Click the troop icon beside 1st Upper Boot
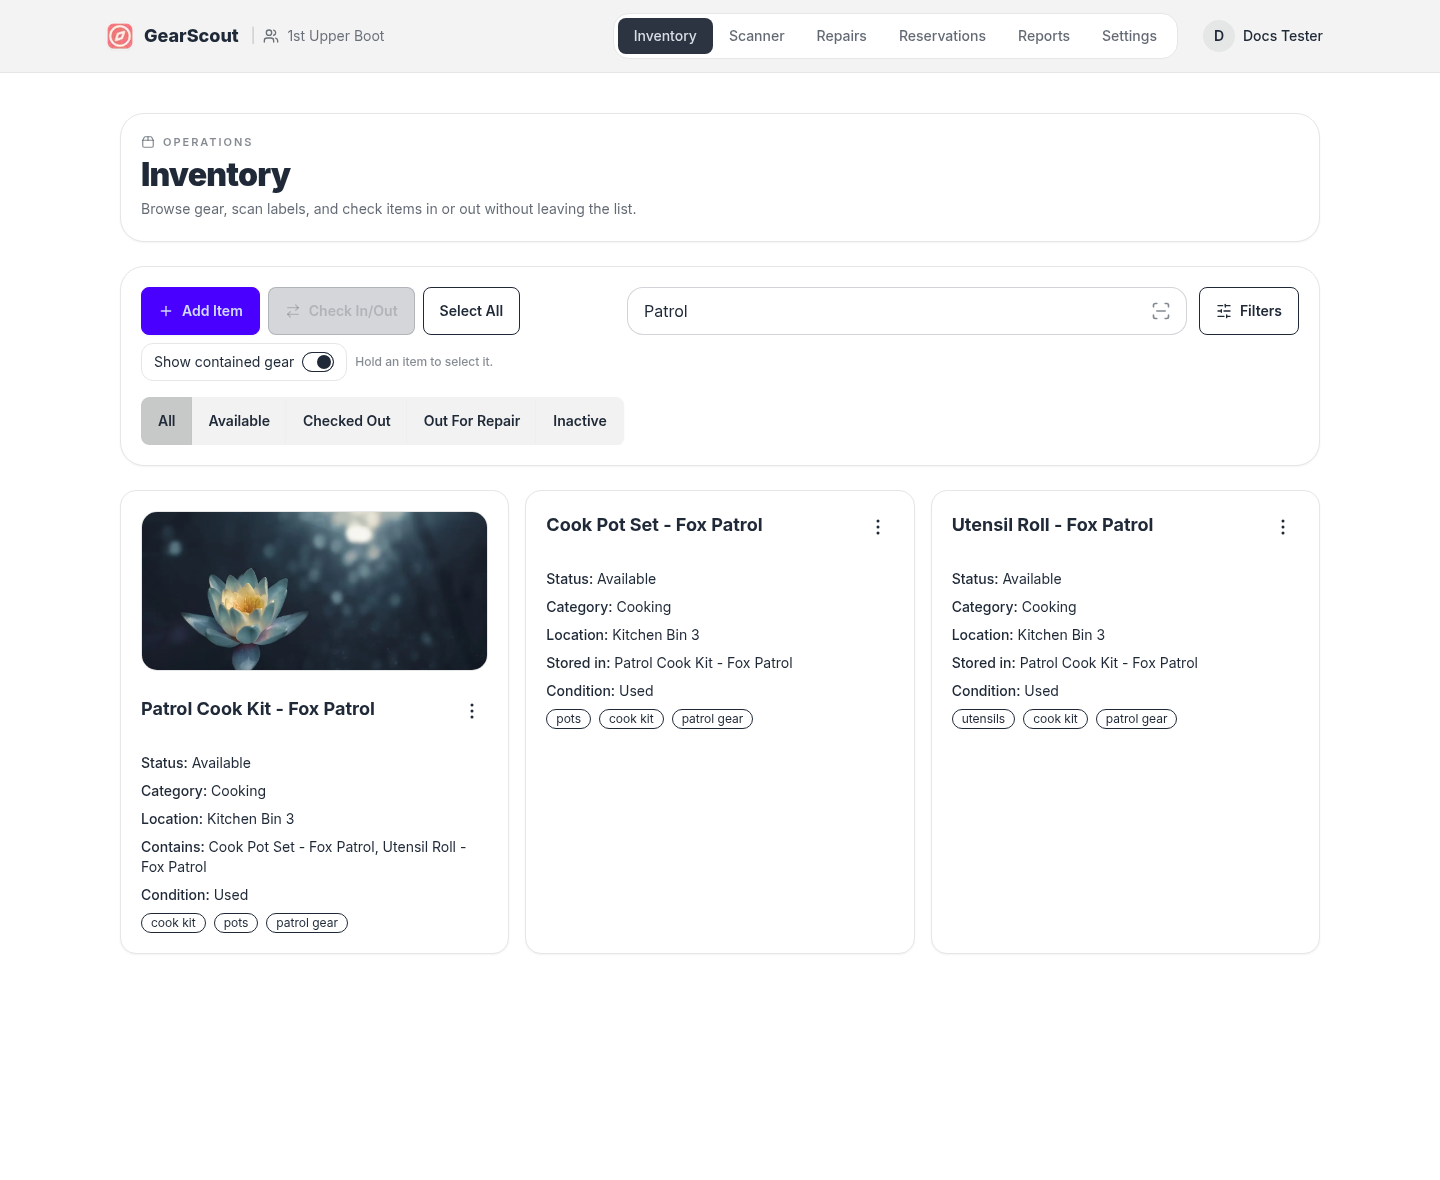 tap(271, 36)
